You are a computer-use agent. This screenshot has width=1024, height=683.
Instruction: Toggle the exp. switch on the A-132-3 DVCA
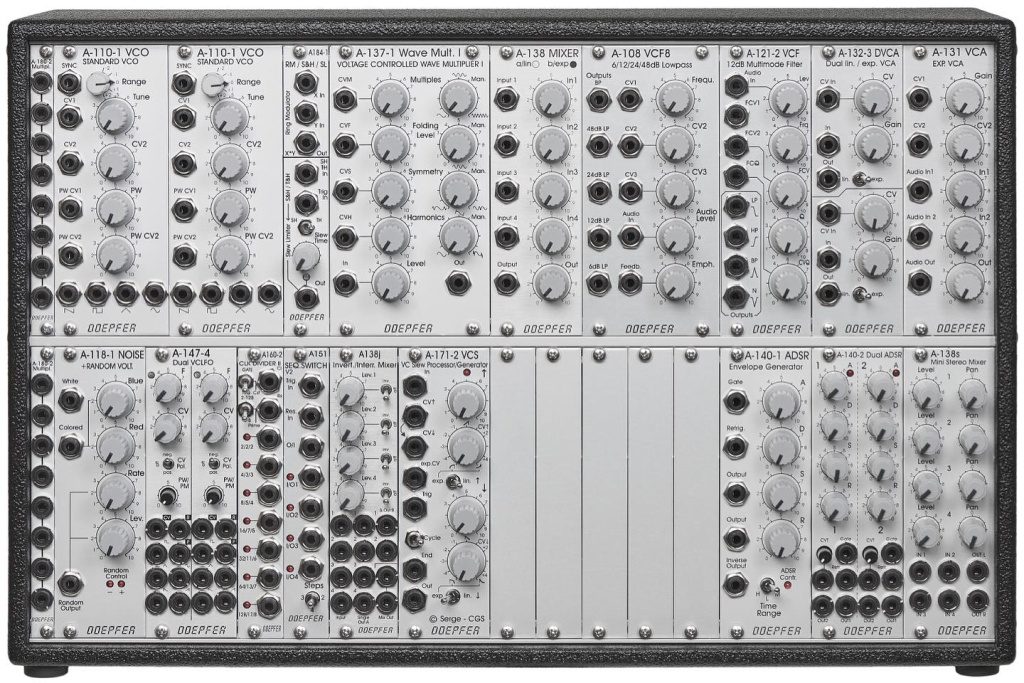click(862, 180)
